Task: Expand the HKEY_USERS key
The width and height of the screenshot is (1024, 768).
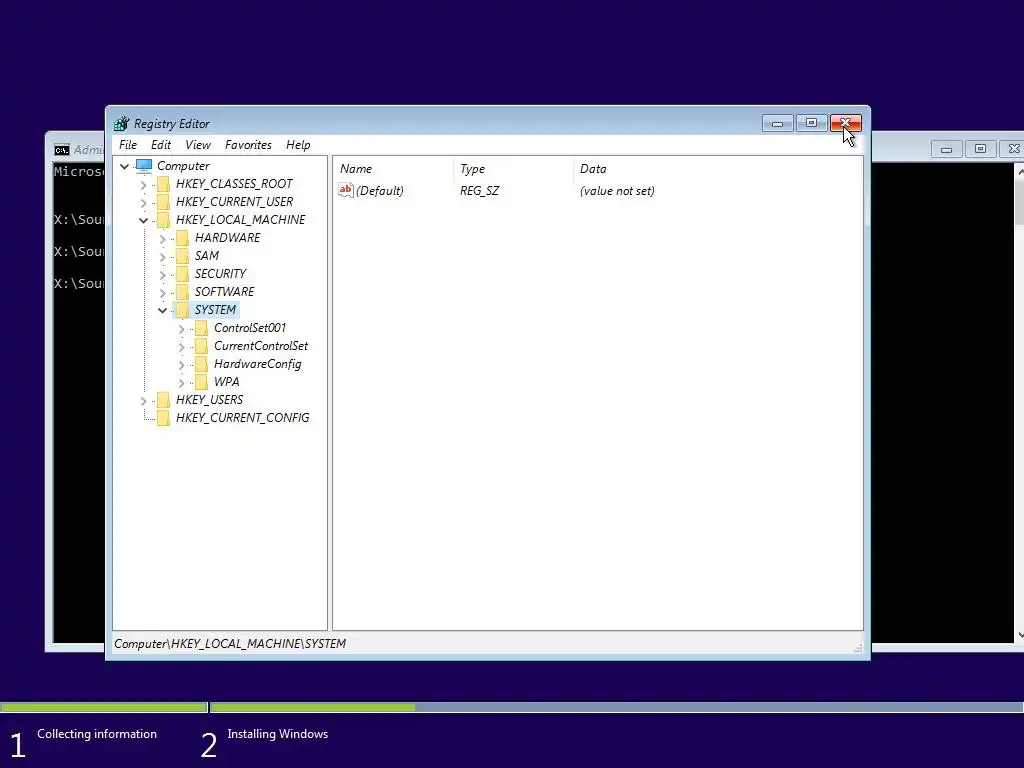Action: point(143,400)
